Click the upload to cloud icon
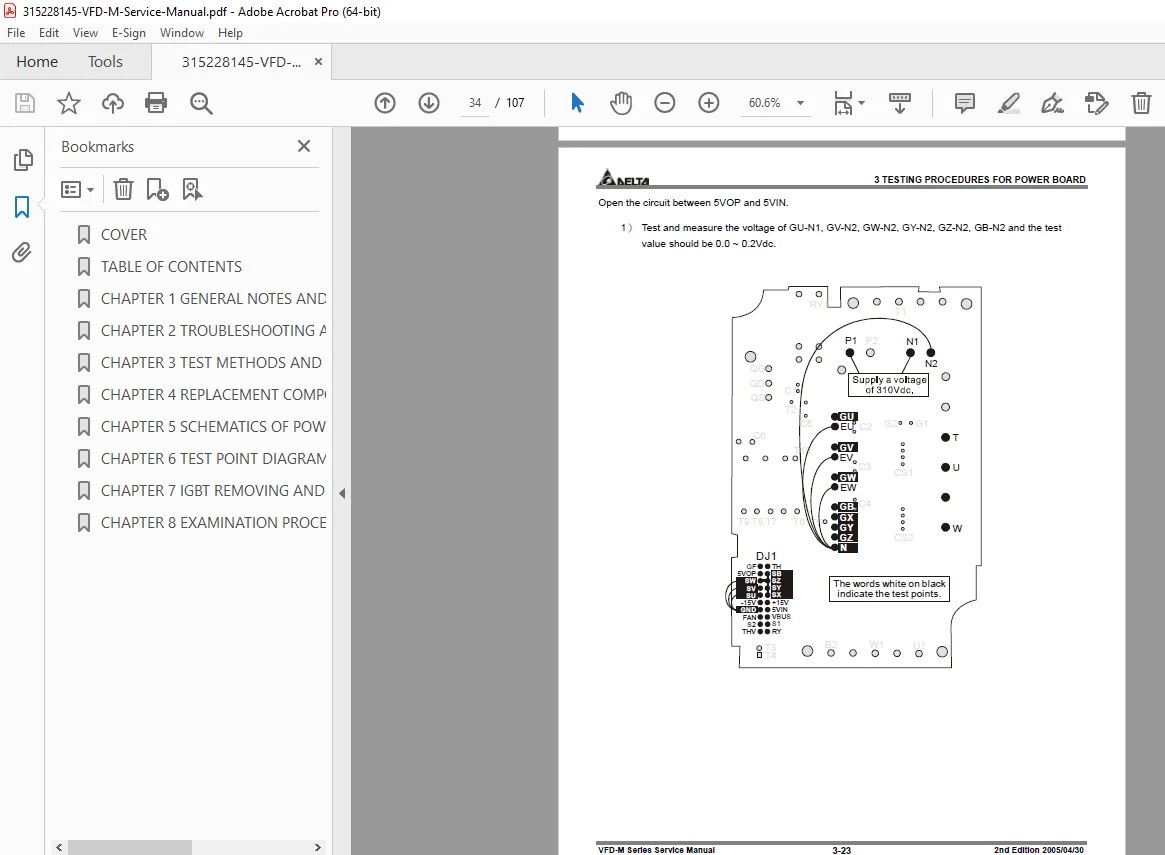The image size is (1165, 855). point(113,103)
